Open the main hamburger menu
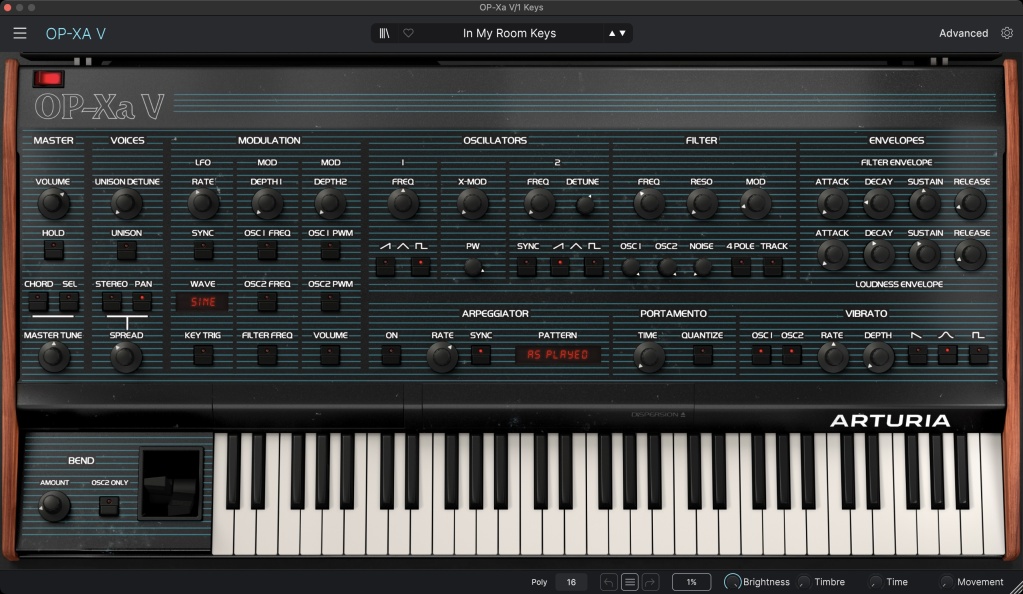The image size is (1023, 594). [19, 32]
